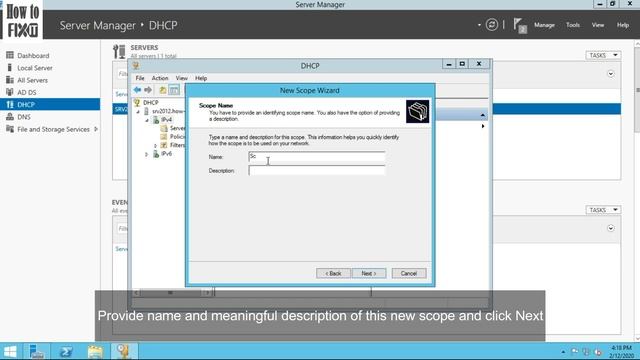This screenshot has height=360, width=640.
Task: Open File and Storage Services
Action: tap(53, 129)
